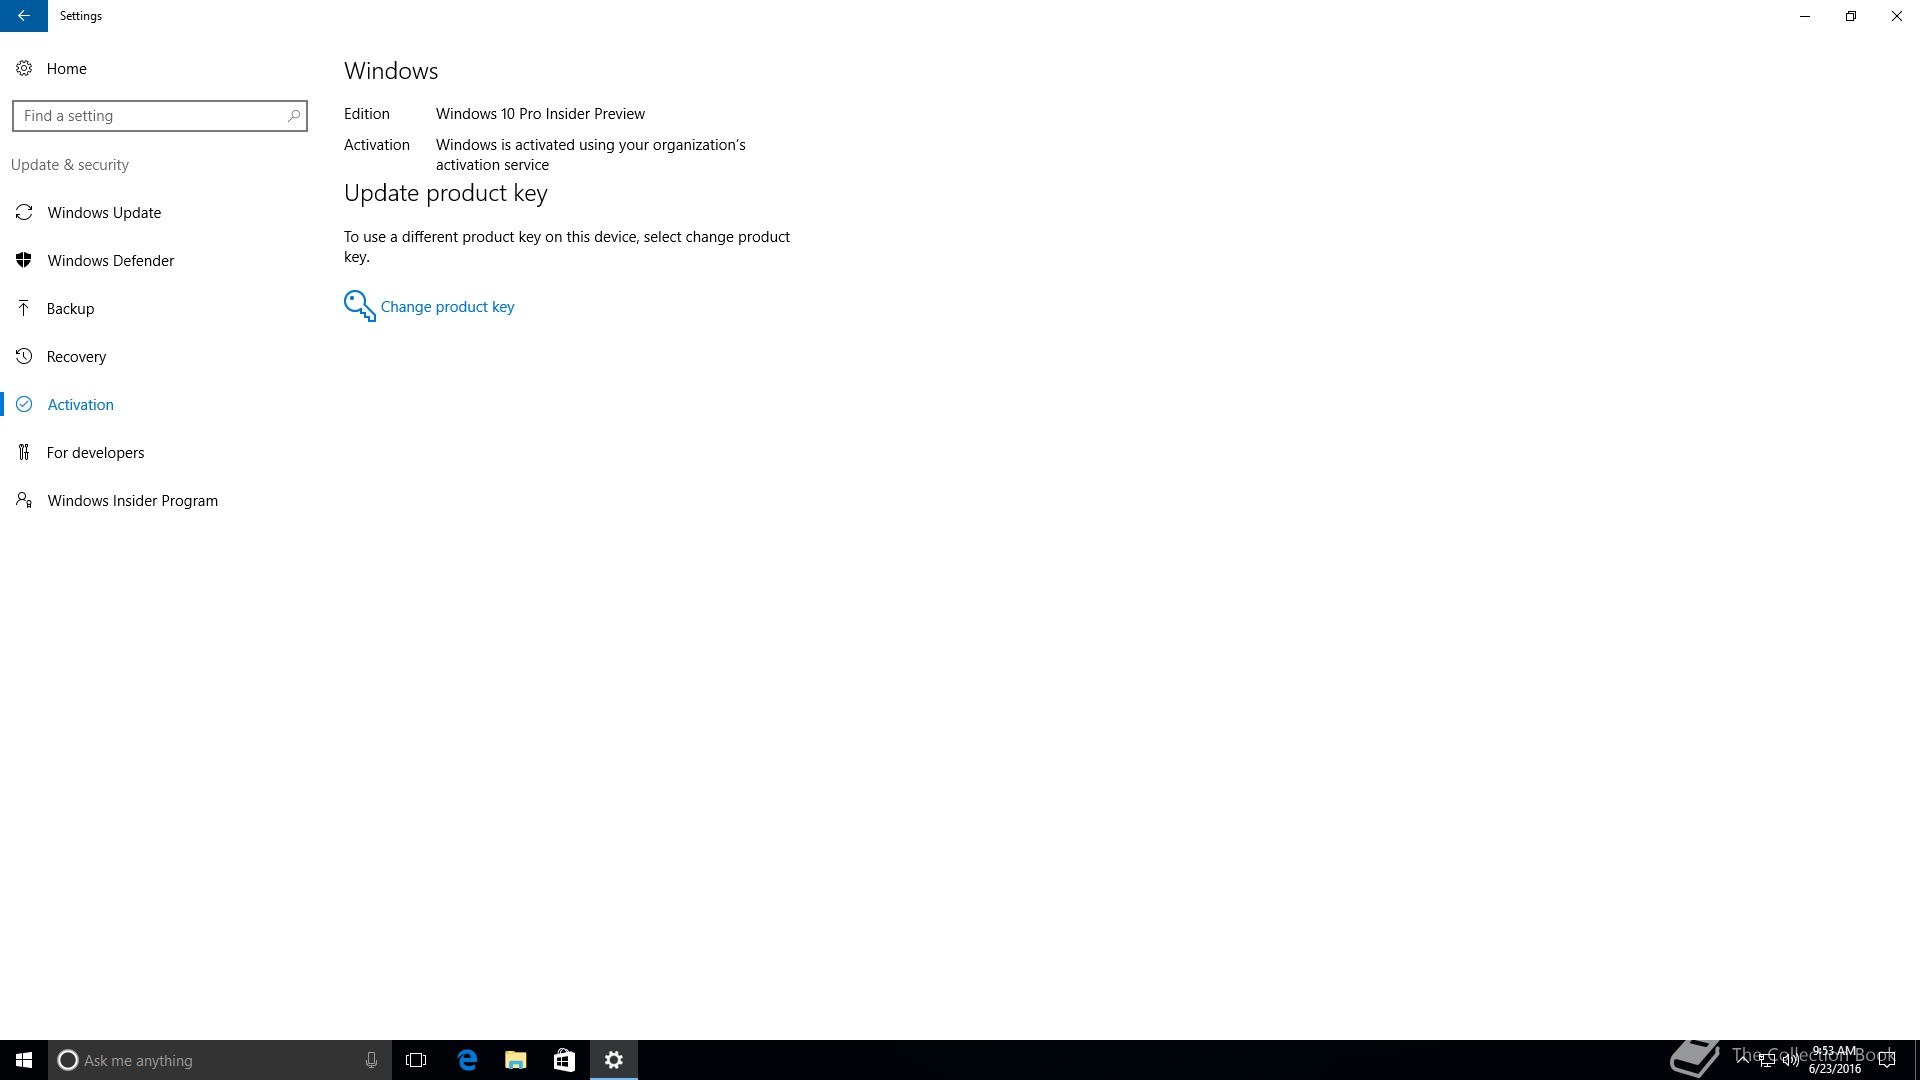Select Activation in the sidebar

point(80,404)
